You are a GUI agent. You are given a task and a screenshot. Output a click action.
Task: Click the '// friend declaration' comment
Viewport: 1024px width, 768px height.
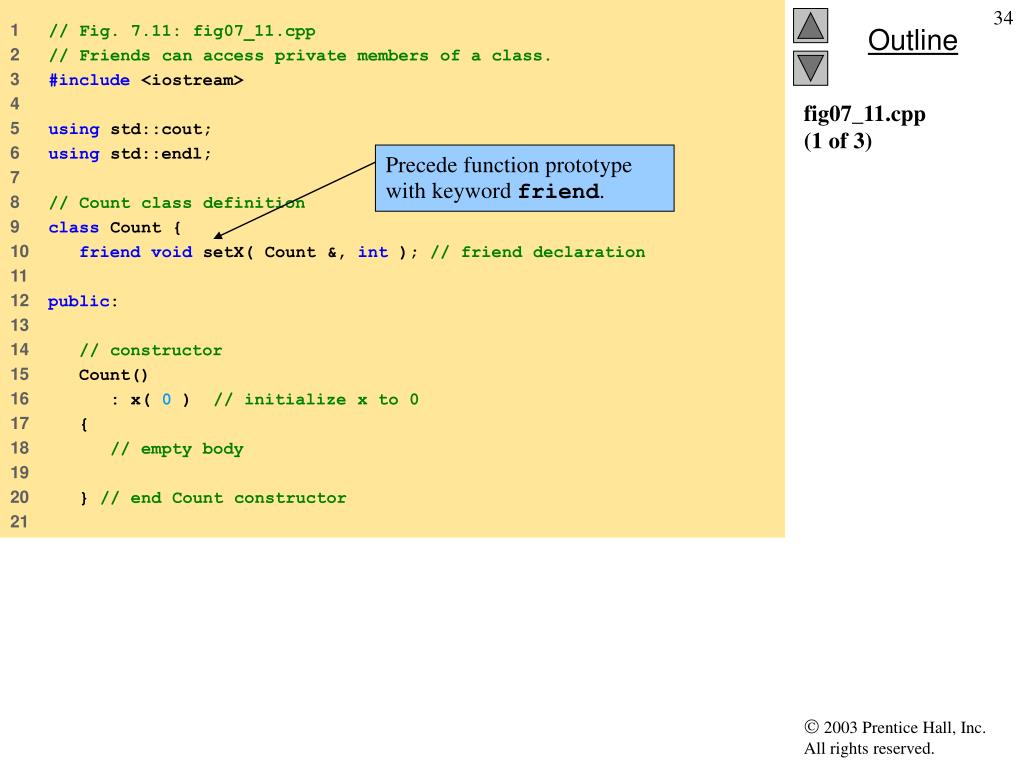(537, 252)
